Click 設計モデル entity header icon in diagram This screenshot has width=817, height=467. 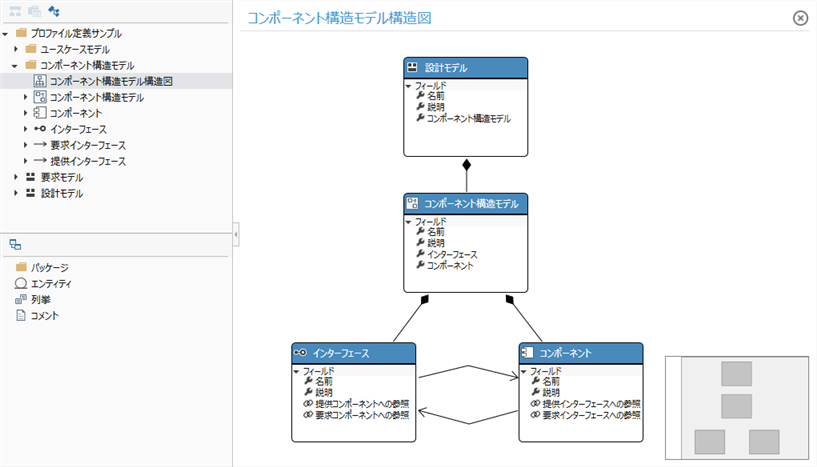pos(411,68)
